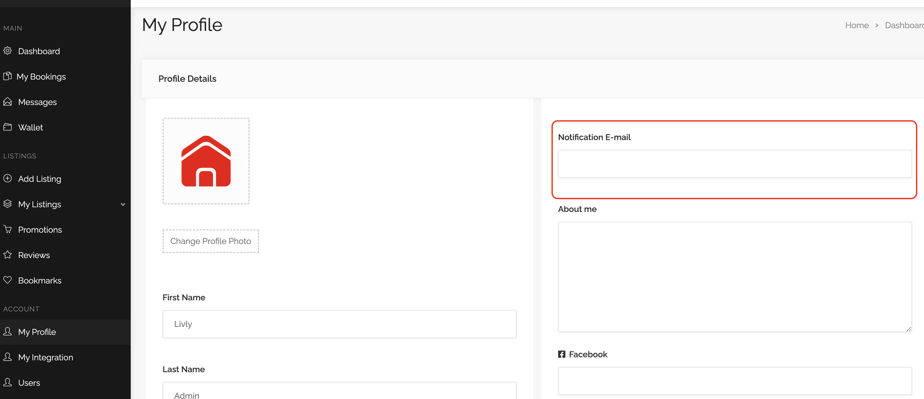The image size is (924, 399).
Task: Click the Promotions cart icon
Action: 8,229
